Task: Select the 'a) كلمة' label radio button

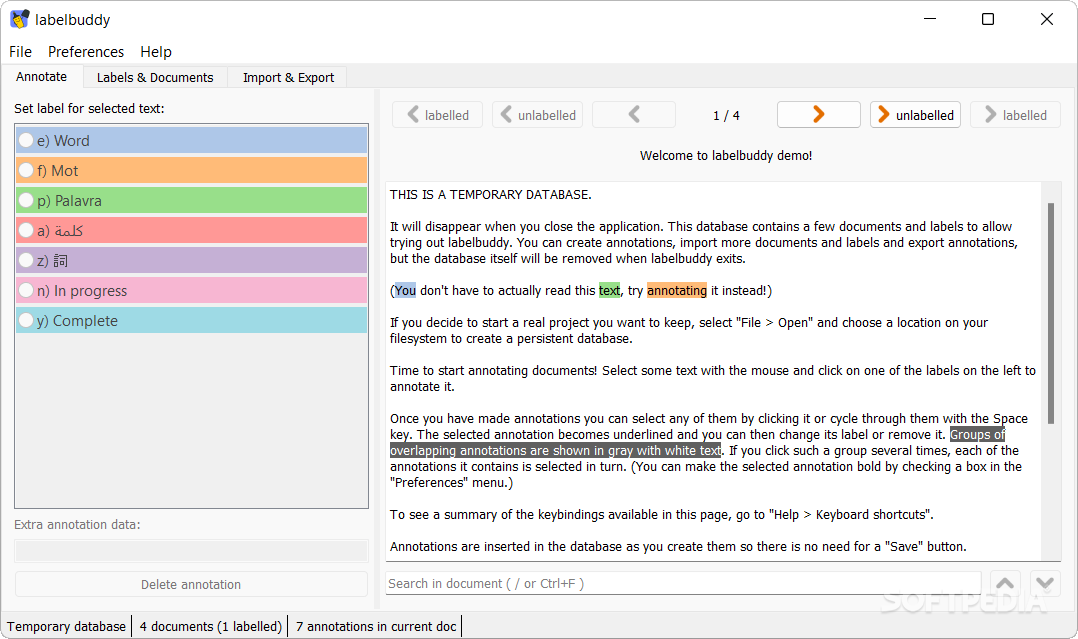Action: [x=26, y=230]
